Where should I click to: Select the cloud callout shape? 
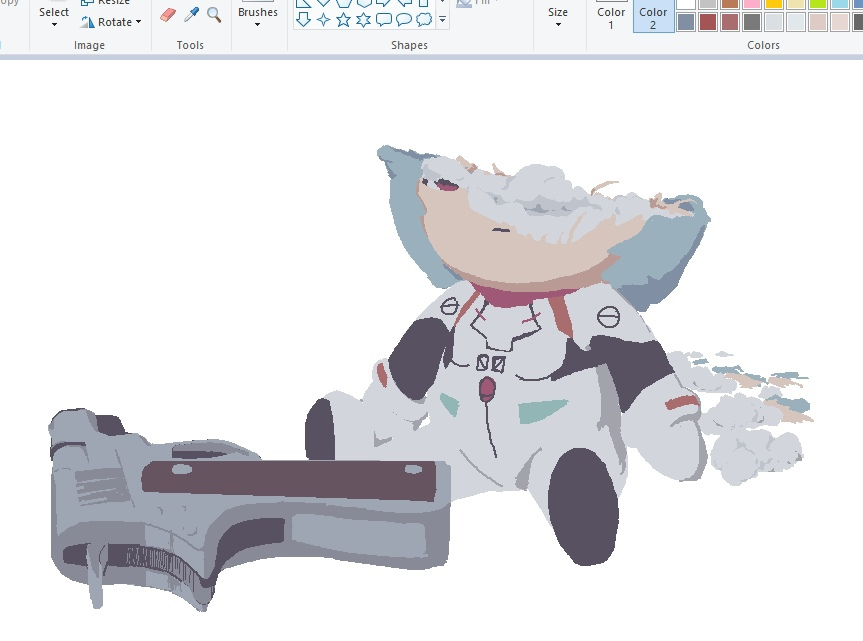click(424, 20)
